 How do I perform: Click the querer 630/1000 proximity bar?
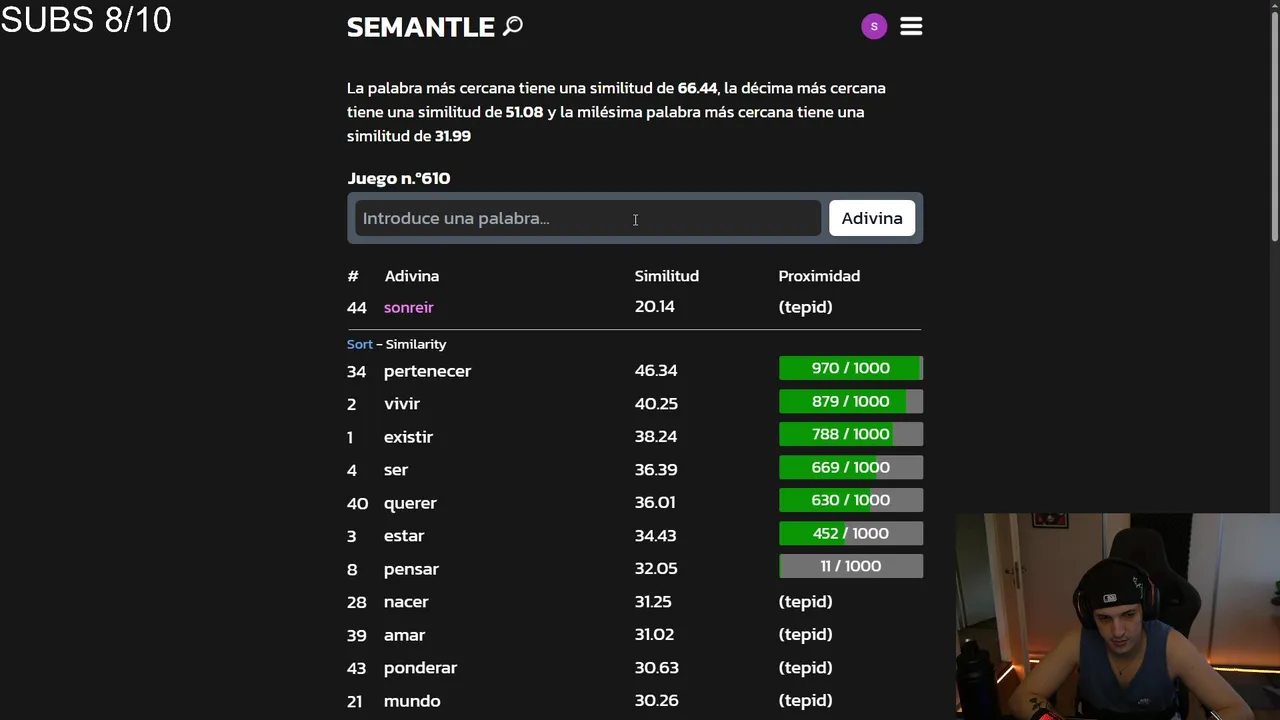tap(850, 501)
